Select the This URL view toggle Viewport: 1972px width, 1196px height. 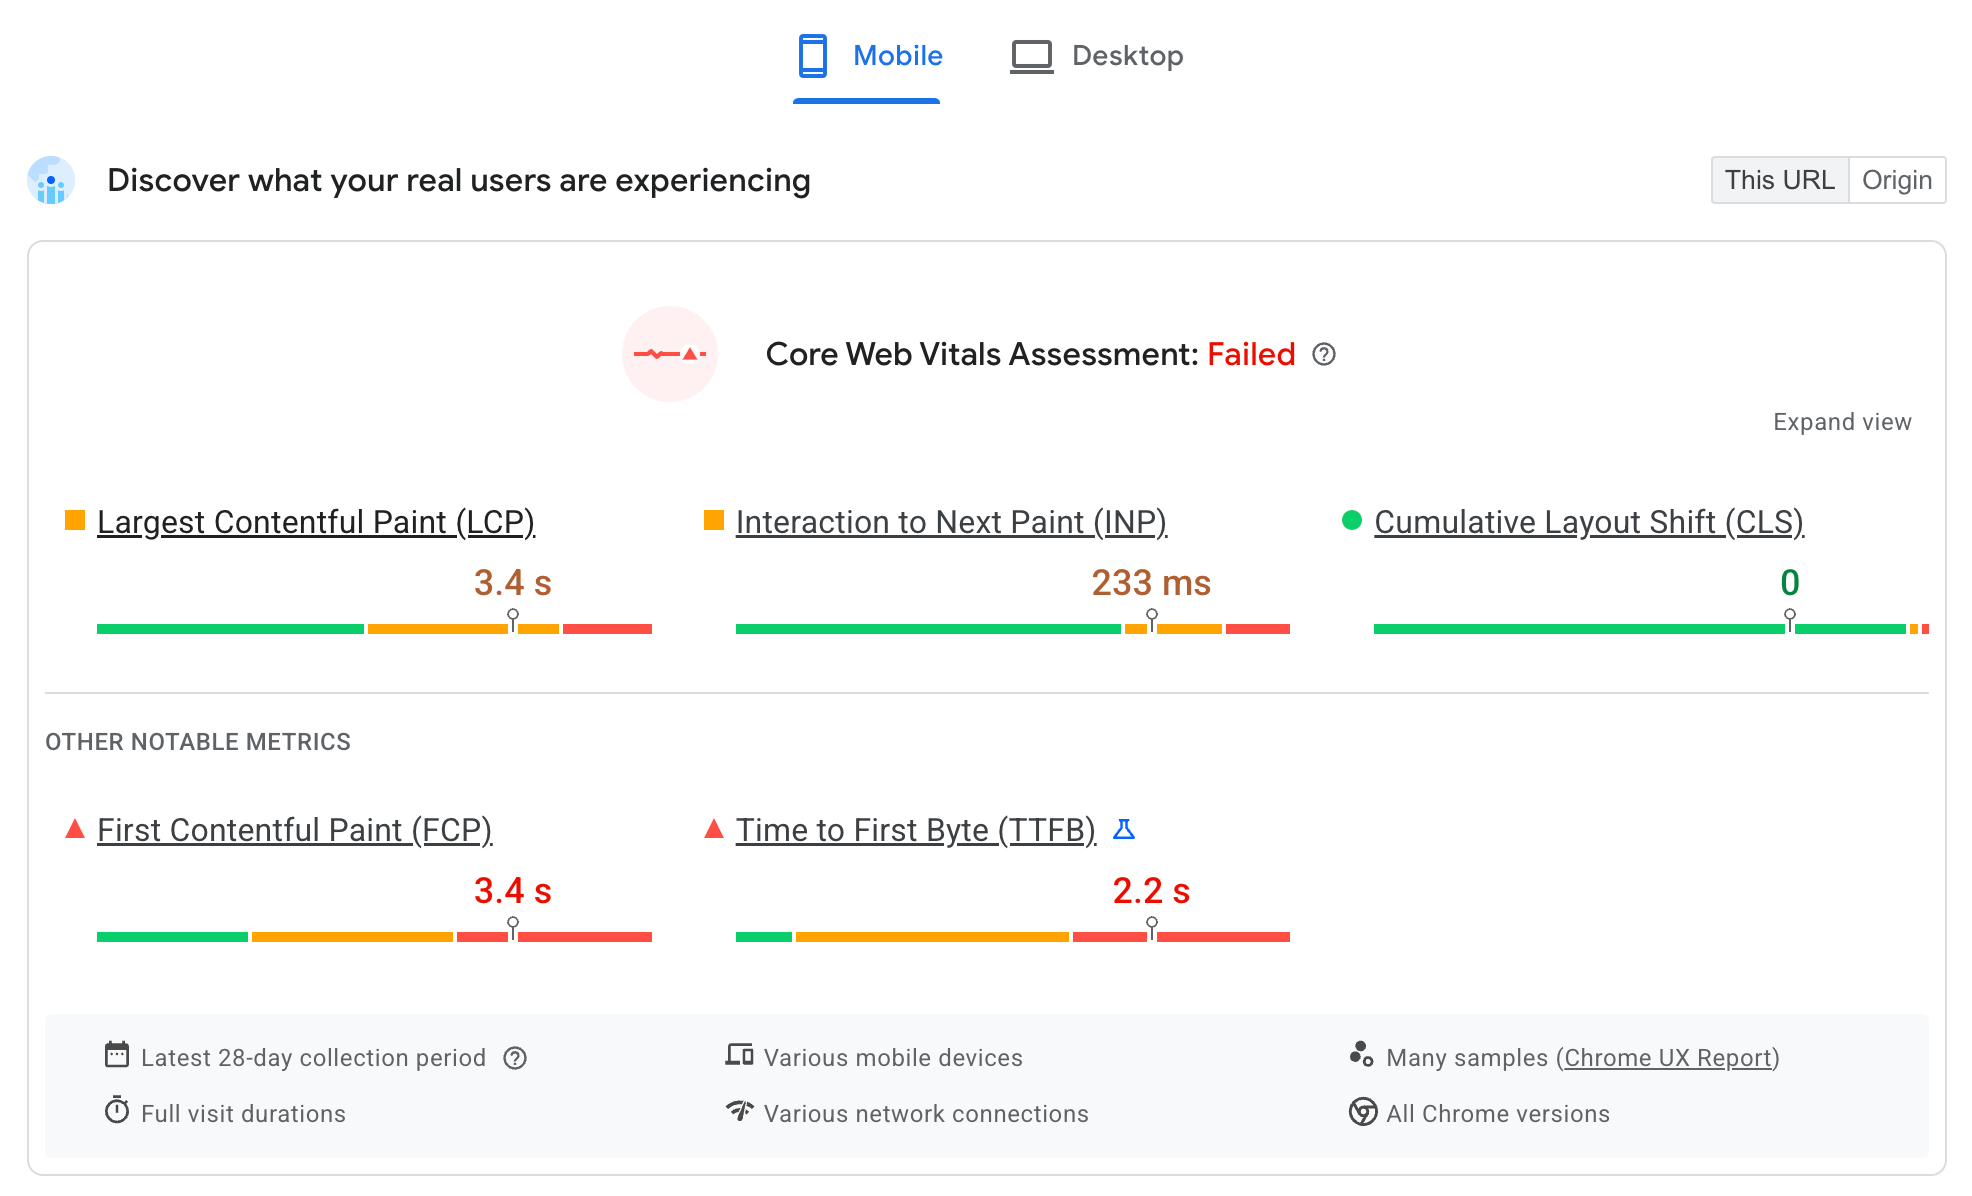[x=1779, y=179]
